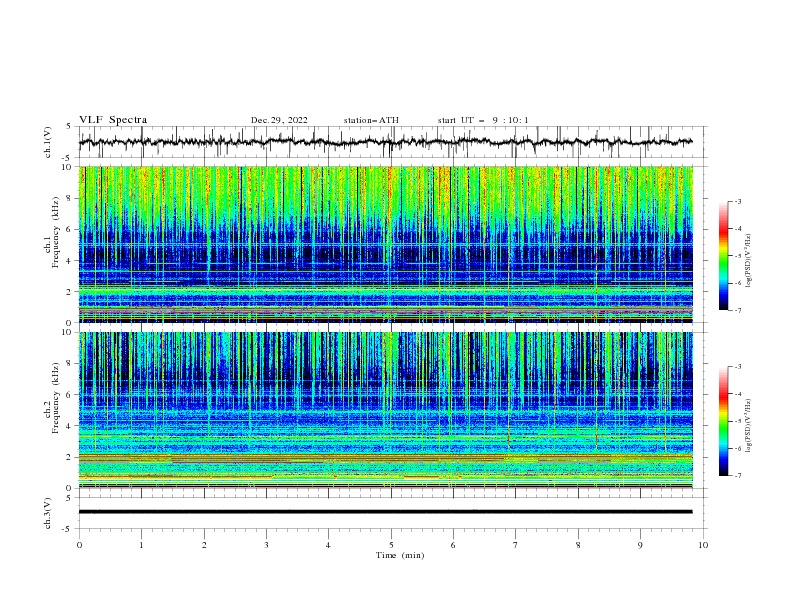Click the '-3' label on ch.1 colorbar

[x=737, y=201]
